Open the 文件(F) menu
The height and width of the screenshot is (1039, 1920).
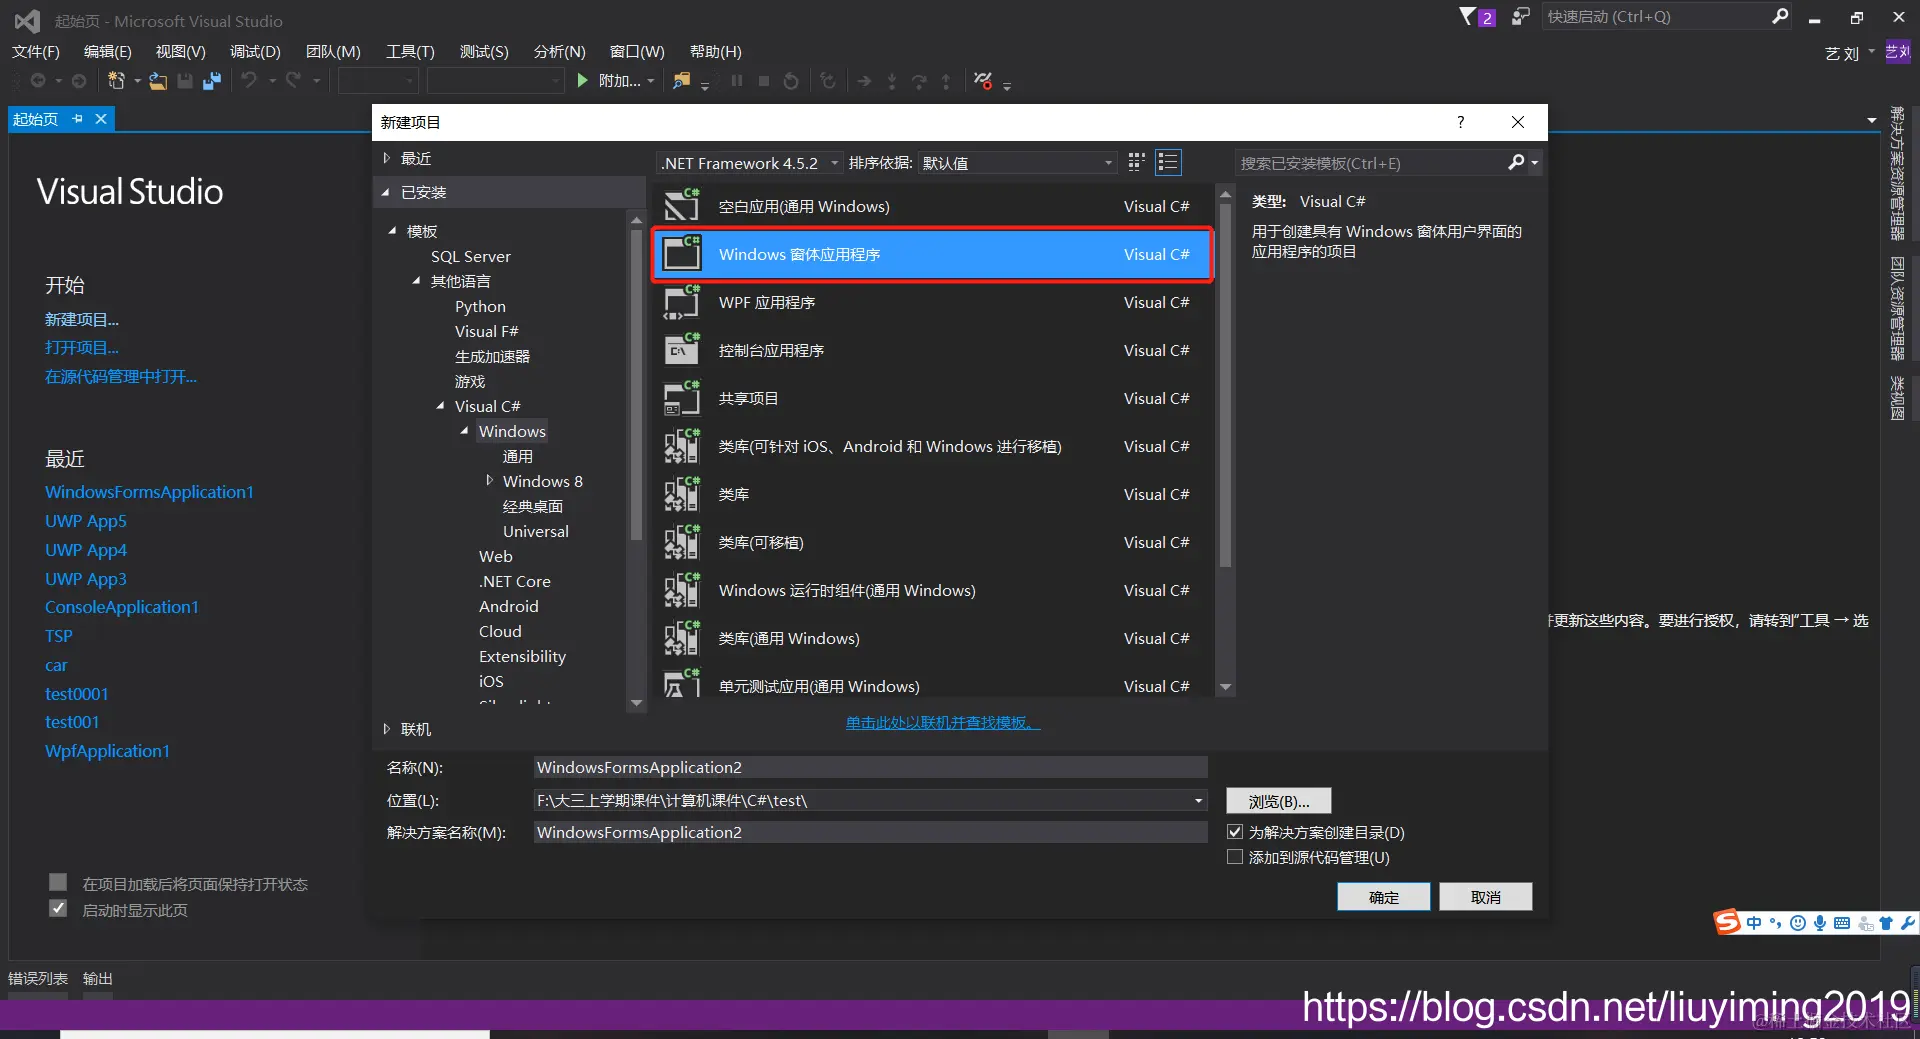36,51
